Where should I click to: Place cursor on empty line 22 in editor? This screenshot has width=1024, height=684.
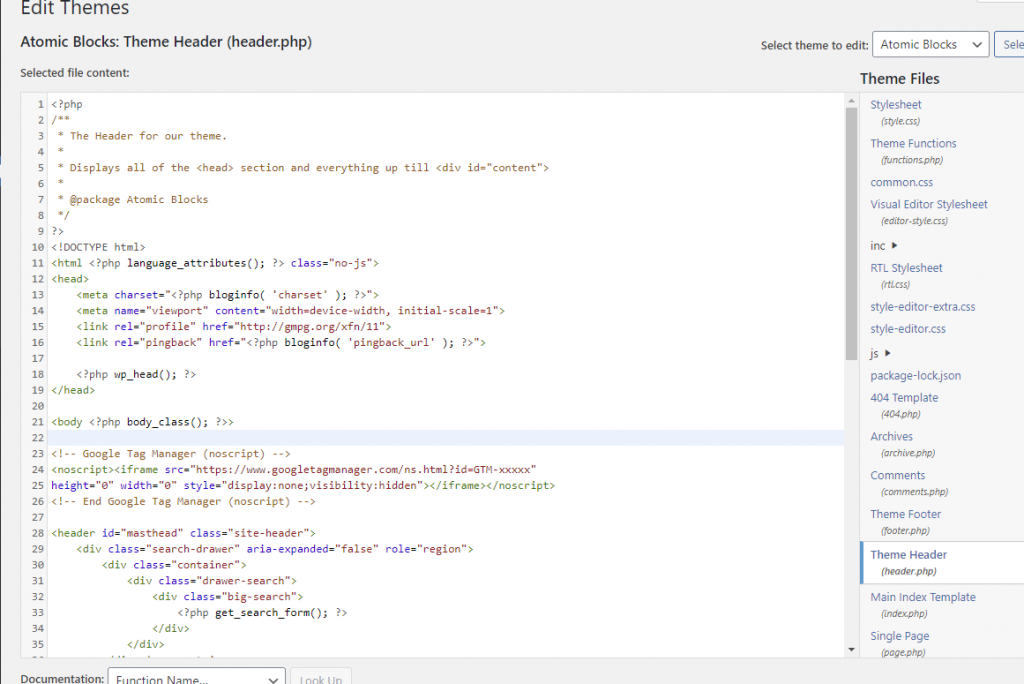click(x=400, y=437)
